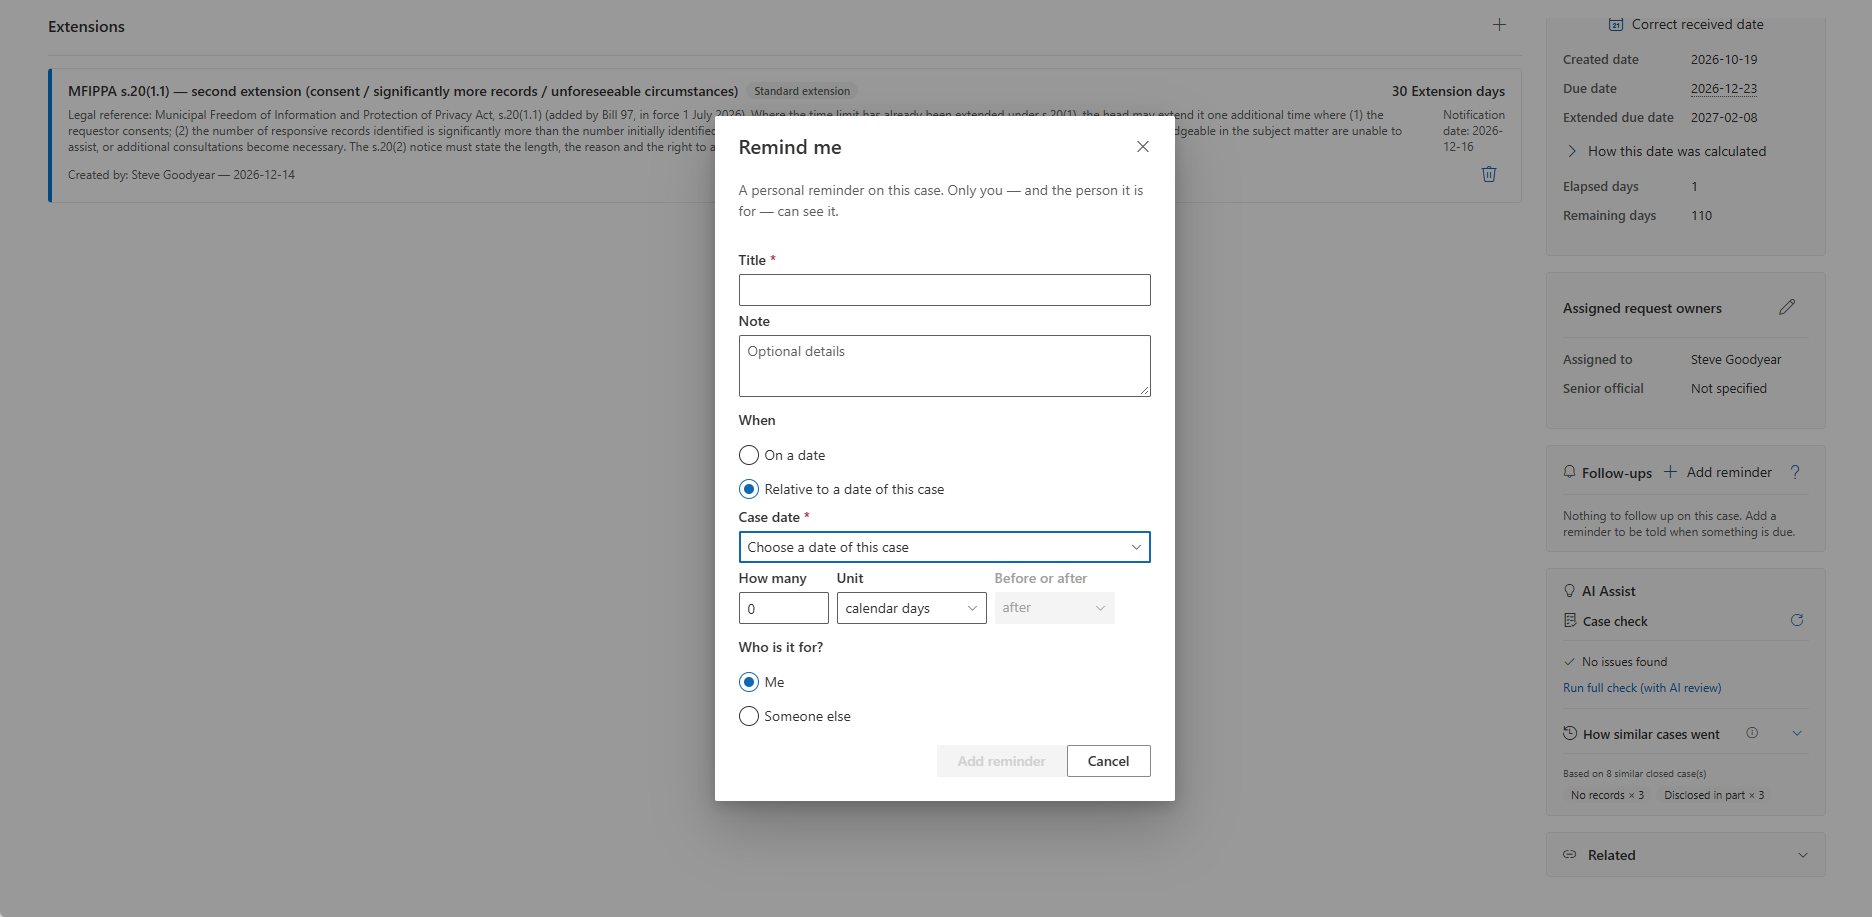
Task: Select Relative to a date of this case
Action: (749, 489)
